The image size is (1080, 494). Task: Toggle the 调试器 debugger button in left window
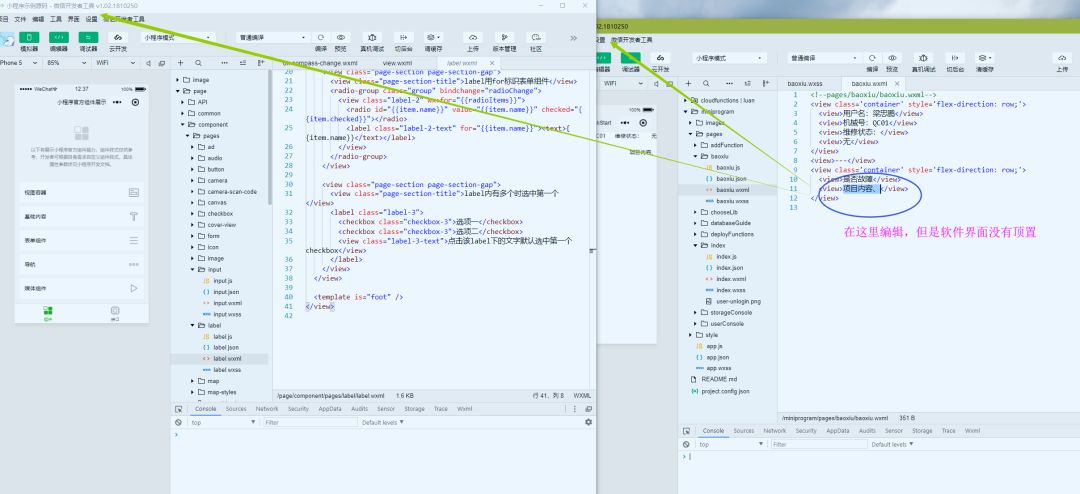point(88,37)
